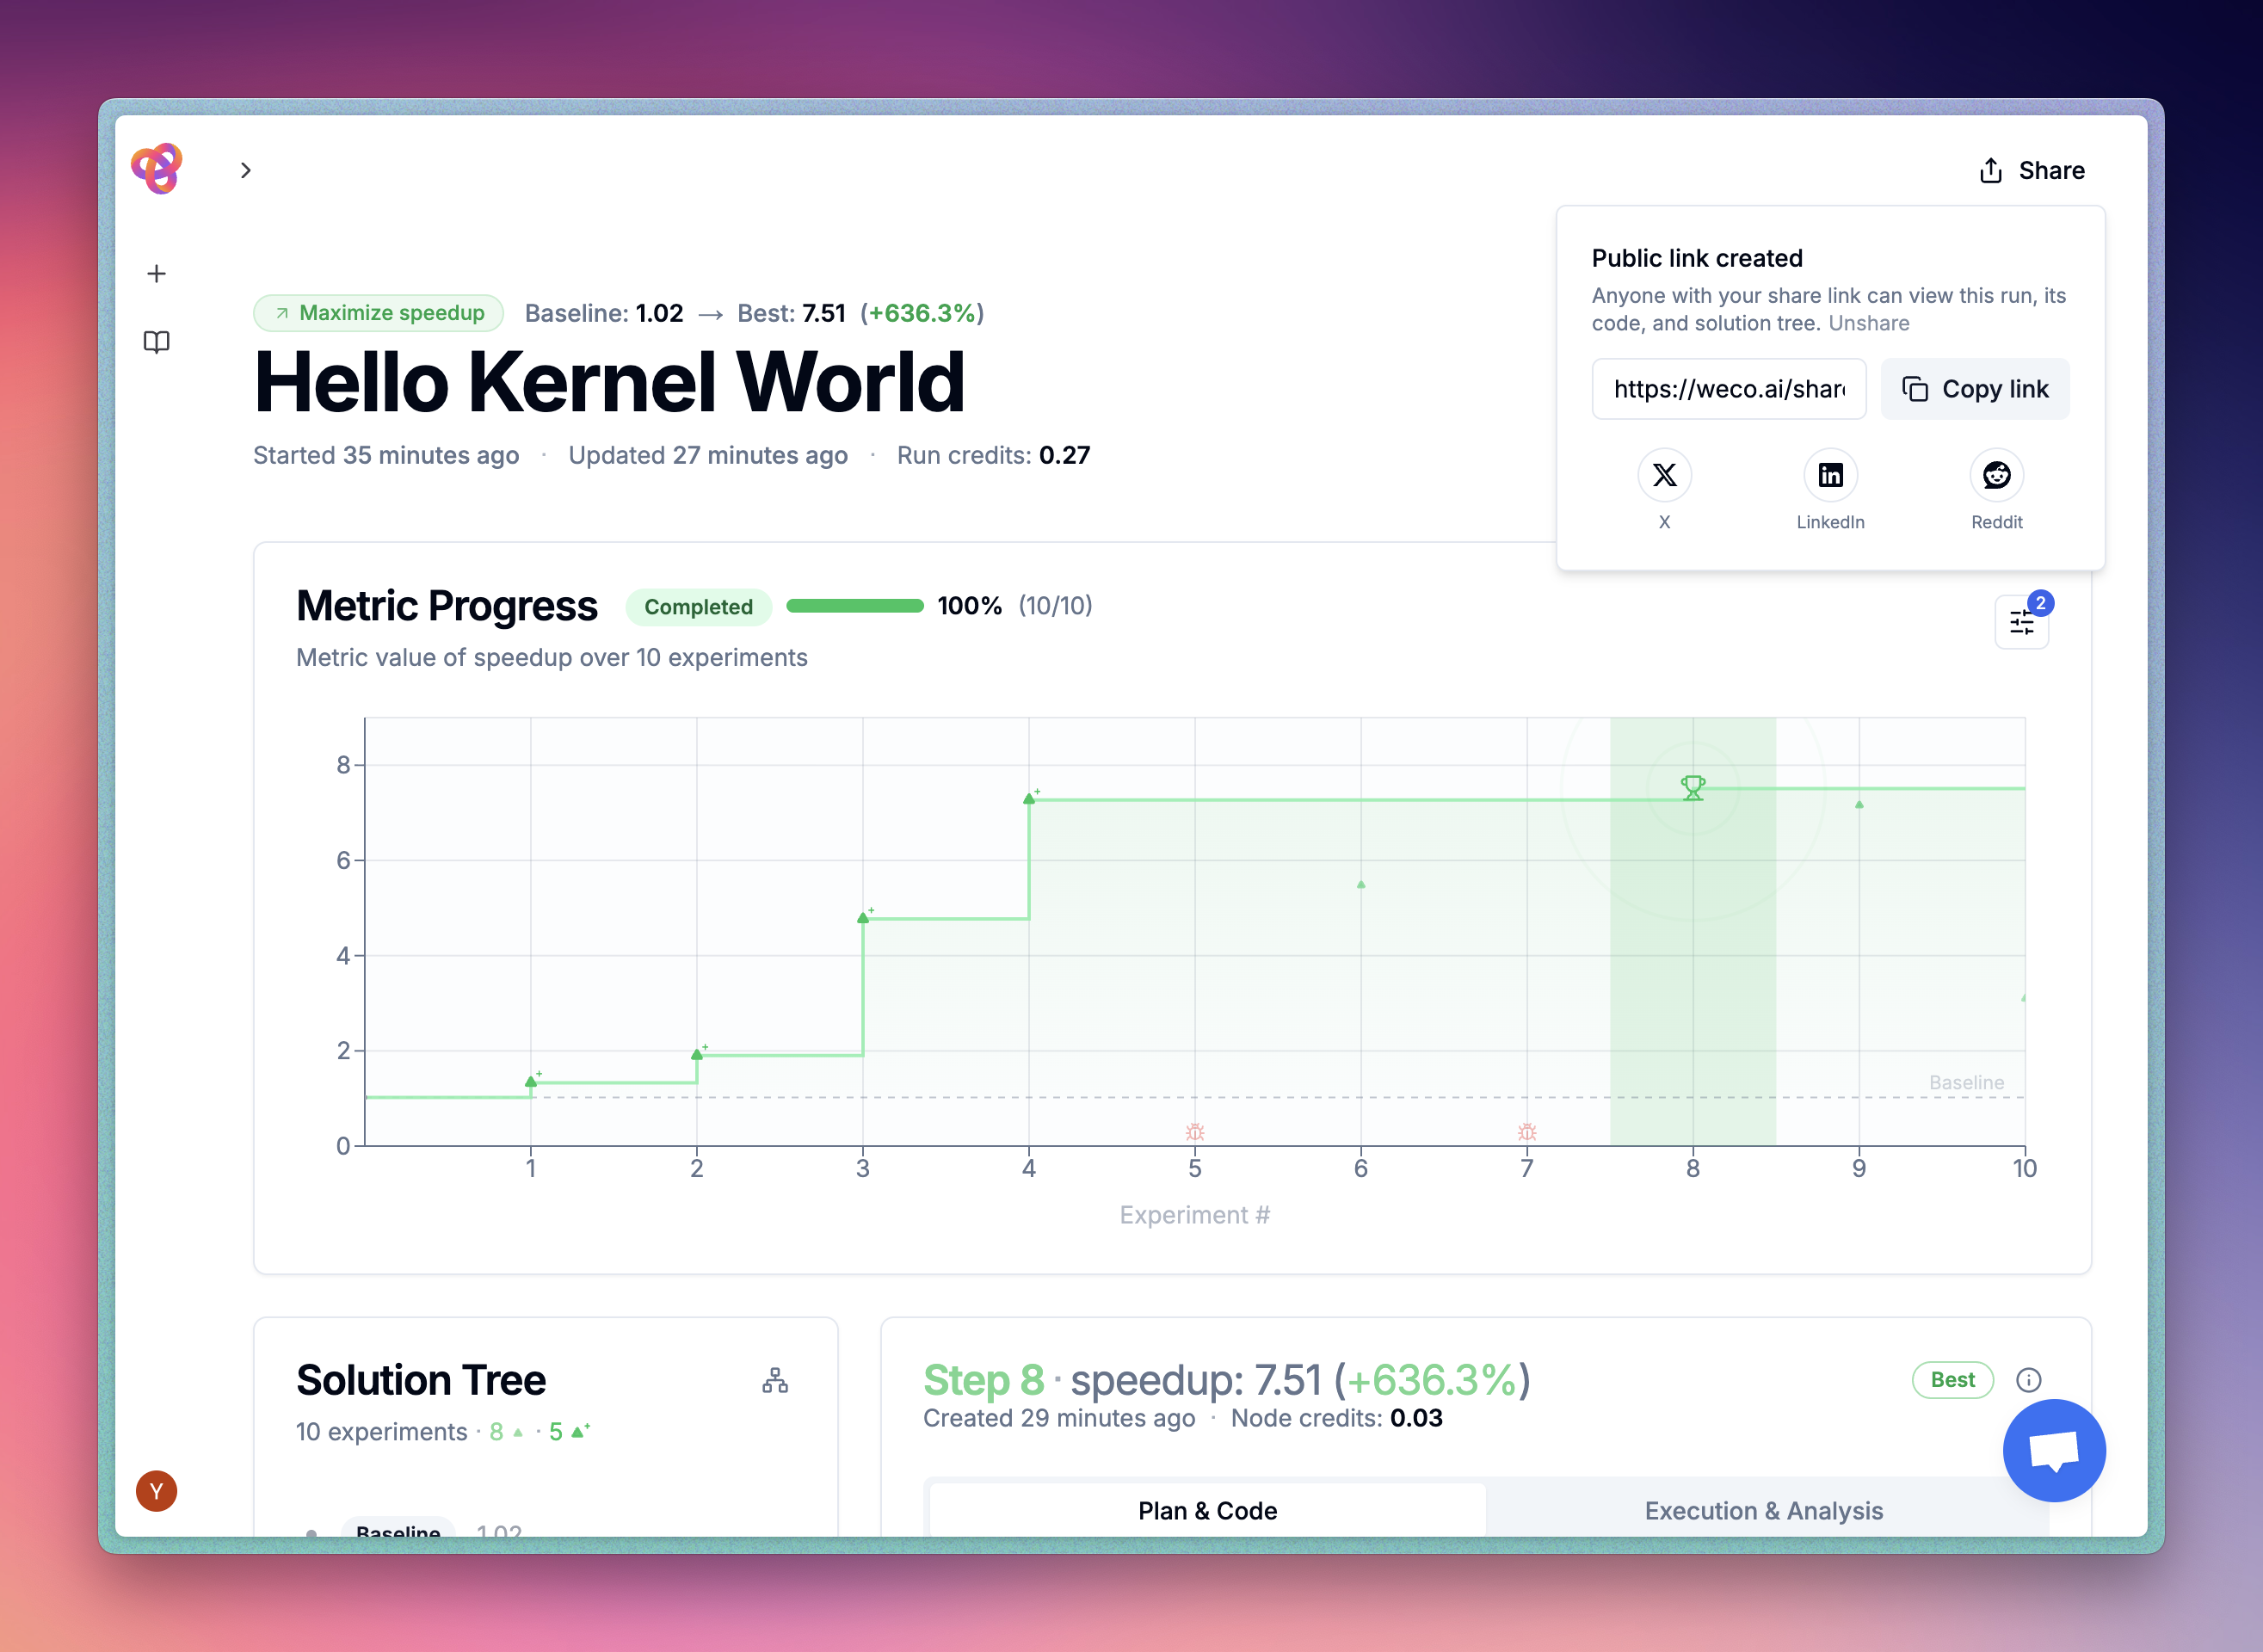Share the run on X

pyautogui.click(x=1664, y=474)
